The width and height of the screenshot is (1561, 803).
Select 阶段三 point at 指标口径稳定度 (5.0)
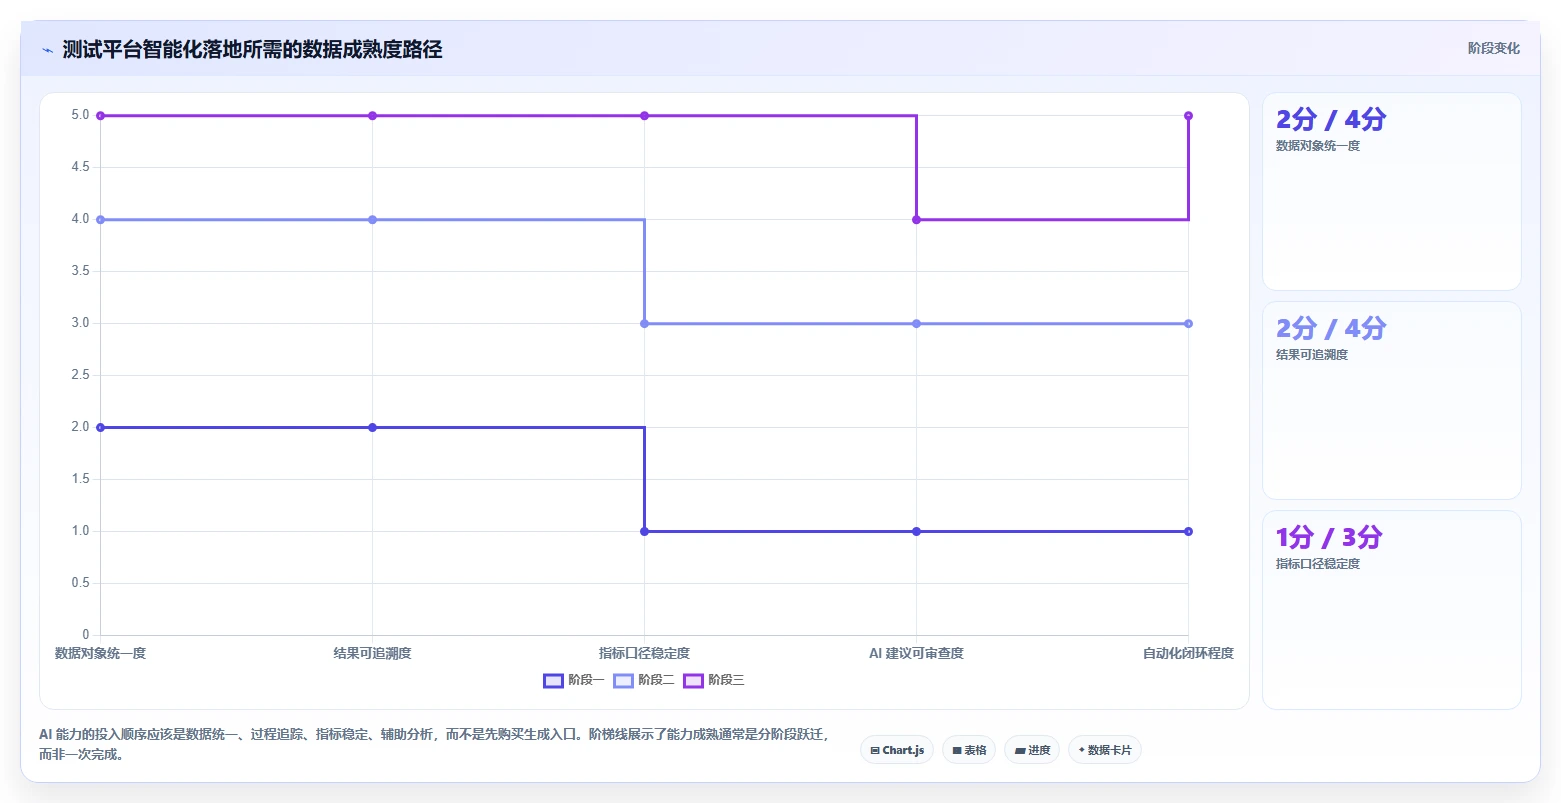coord(644,116)
